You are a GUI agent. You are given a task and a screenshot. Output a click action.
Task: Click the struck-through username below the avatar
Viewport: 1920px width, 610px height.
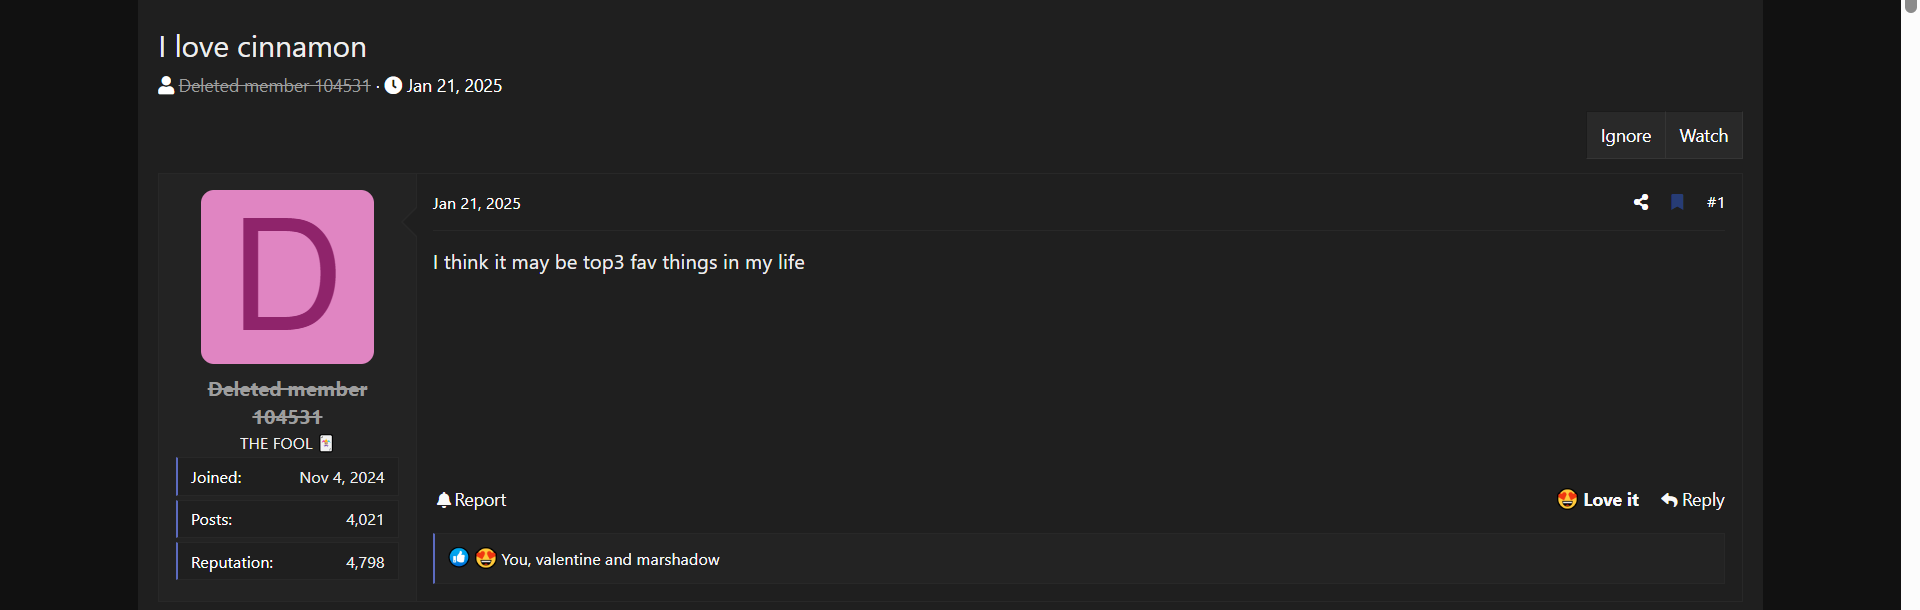point(287,402)
